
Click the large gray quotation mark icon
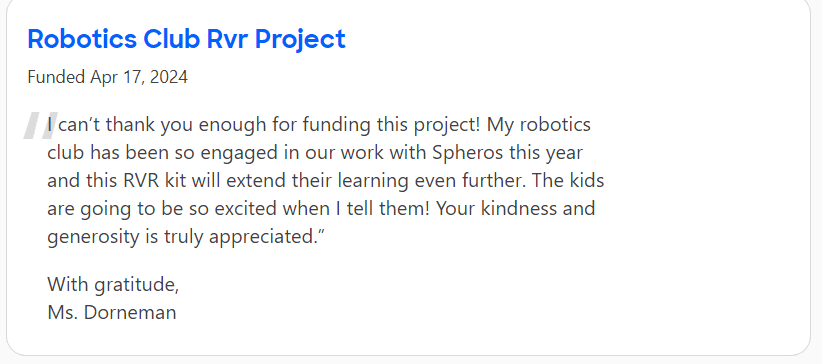point(40,126)
